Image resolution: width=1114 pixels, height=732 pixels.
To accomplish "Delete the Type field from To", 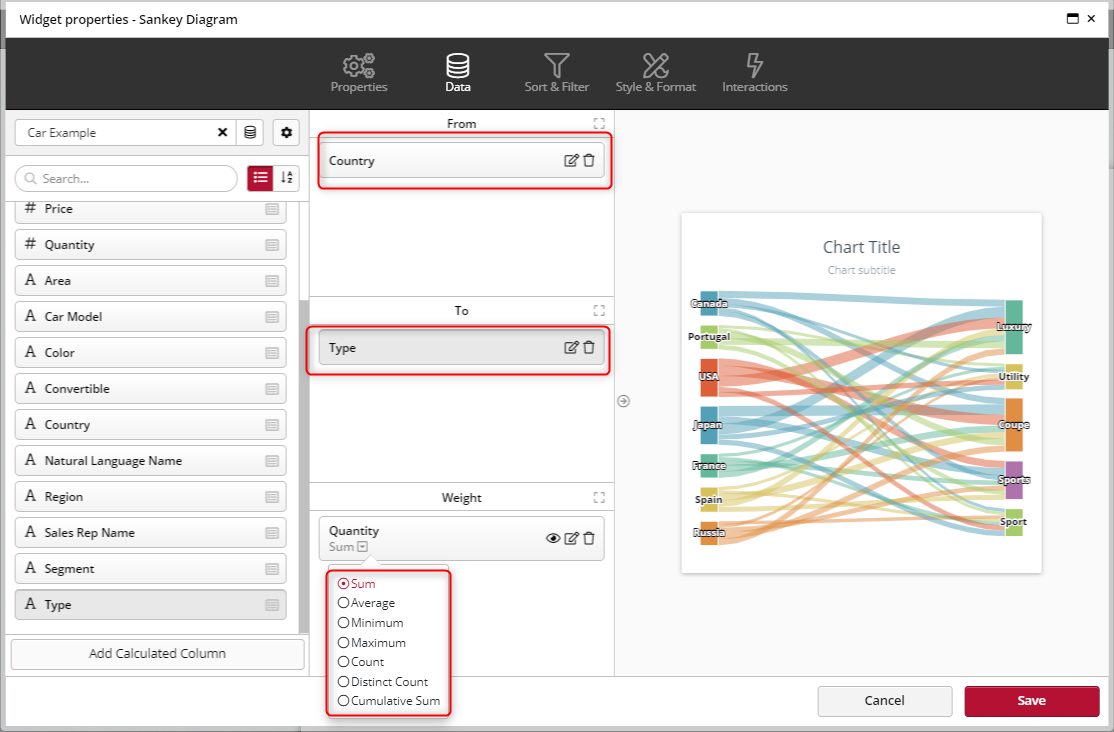I will click(589, 347).
